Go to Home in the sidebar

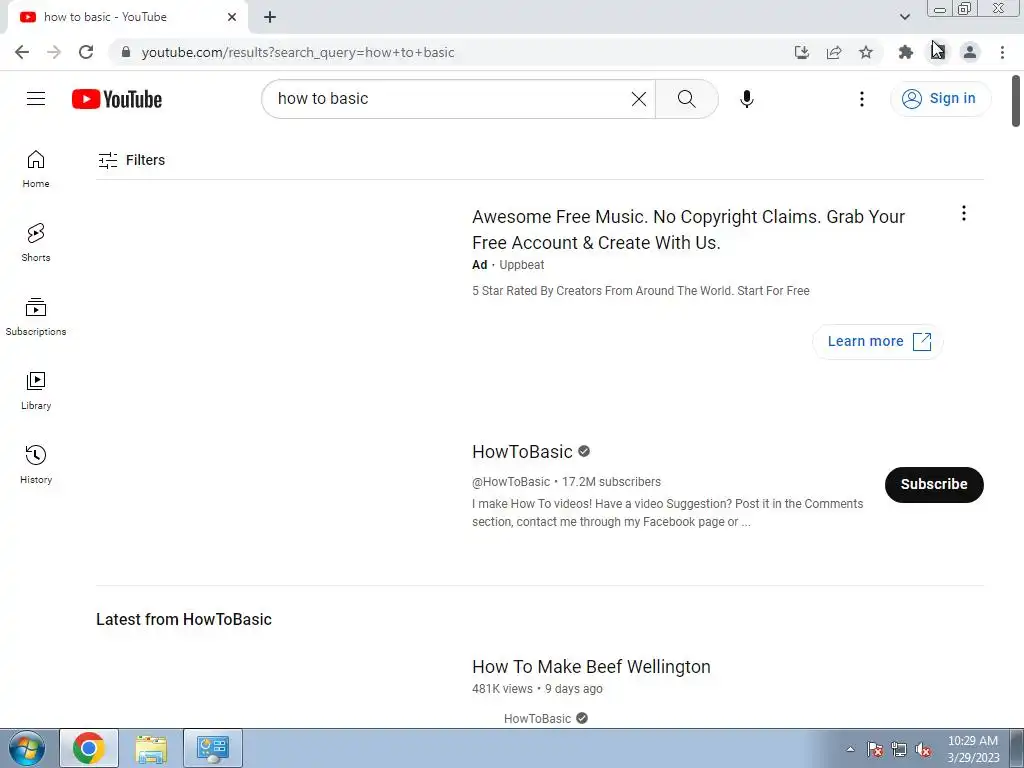tap(36, 169)
